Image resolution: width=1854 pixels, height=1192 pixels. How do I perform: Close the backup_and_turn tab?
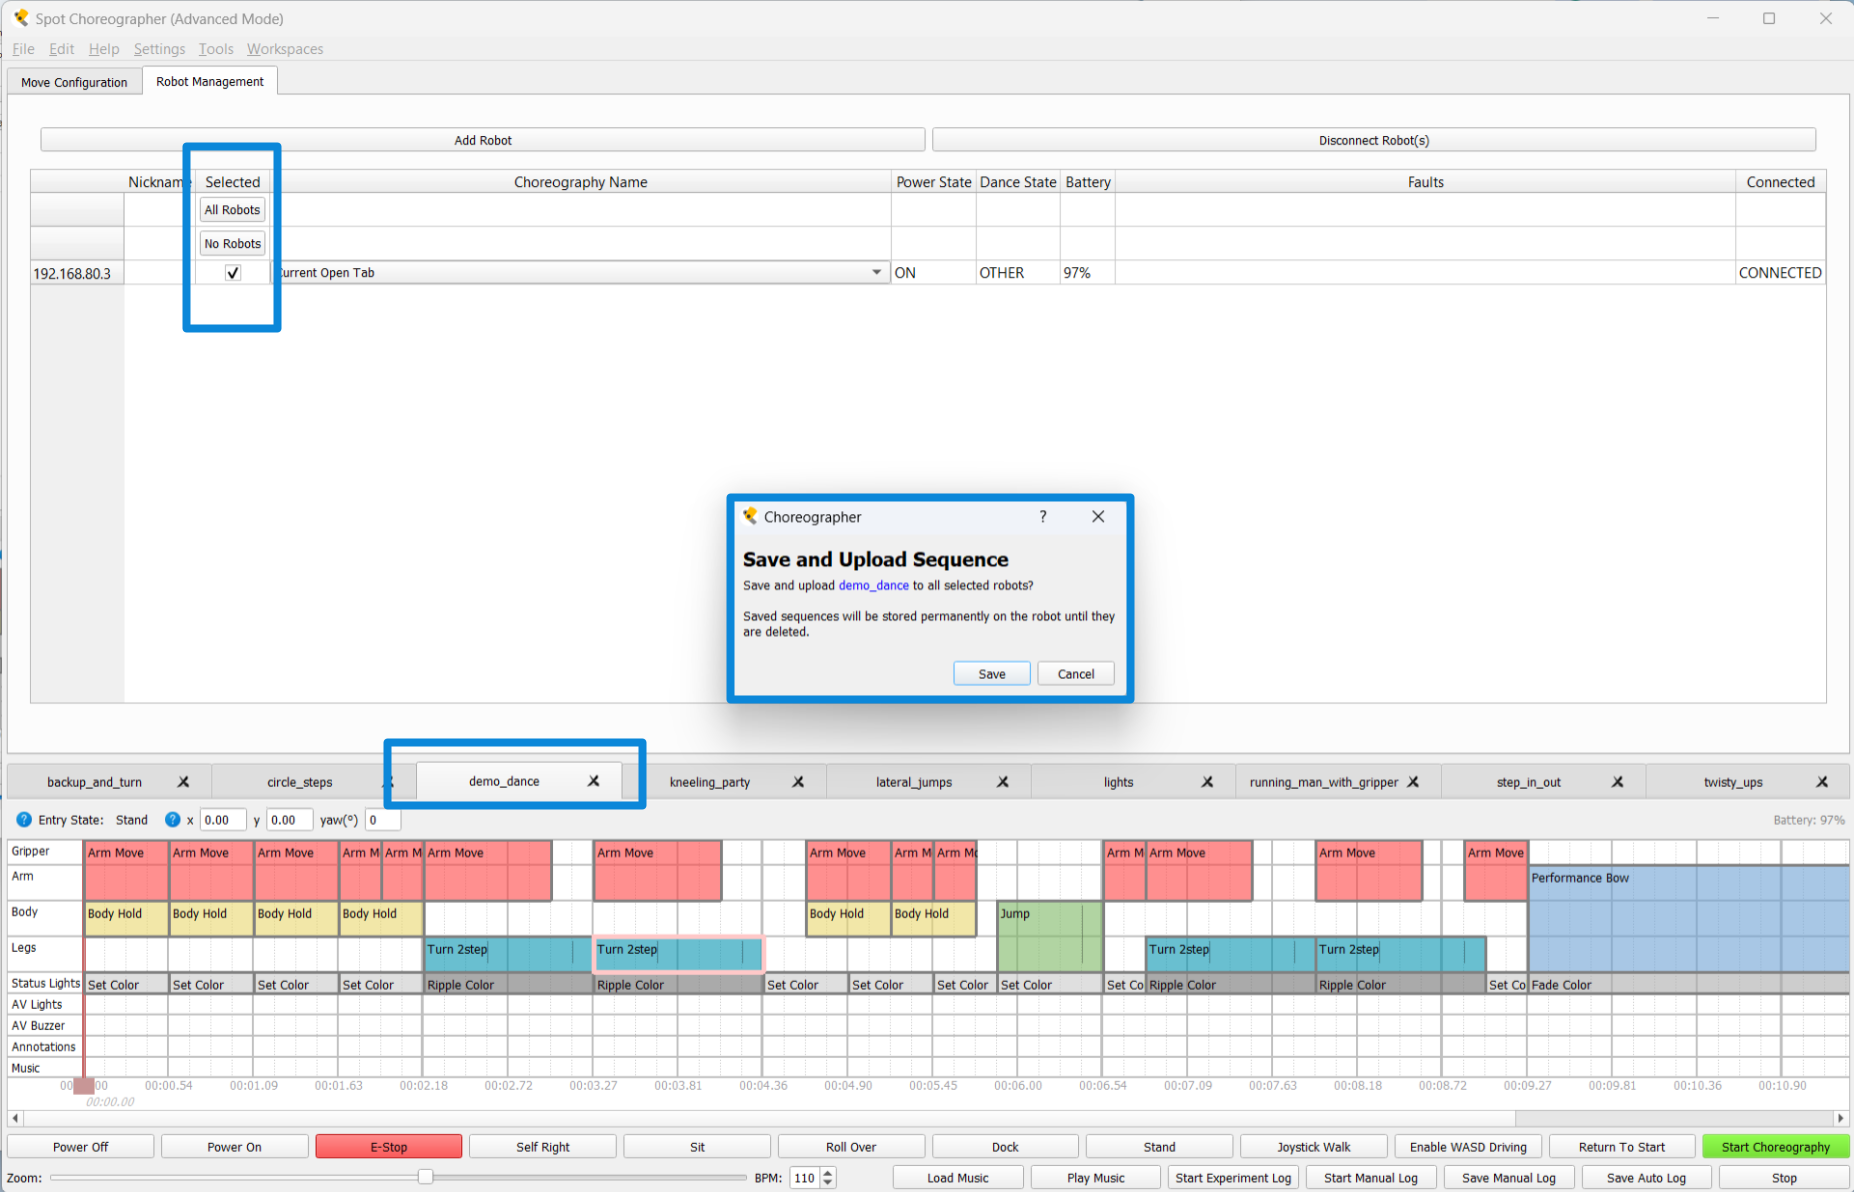[x=183, y=782]
